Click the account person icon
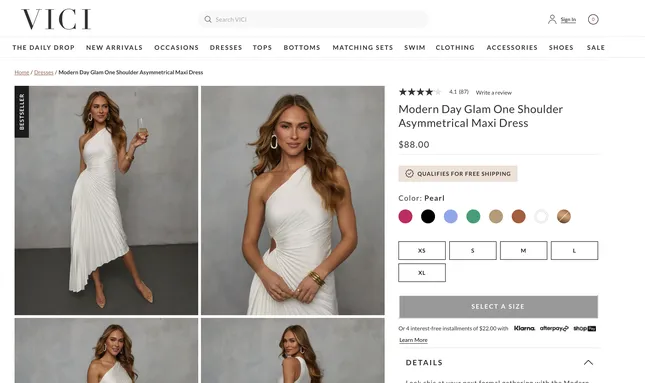This screenshot has width=645, height=383. 552,19
